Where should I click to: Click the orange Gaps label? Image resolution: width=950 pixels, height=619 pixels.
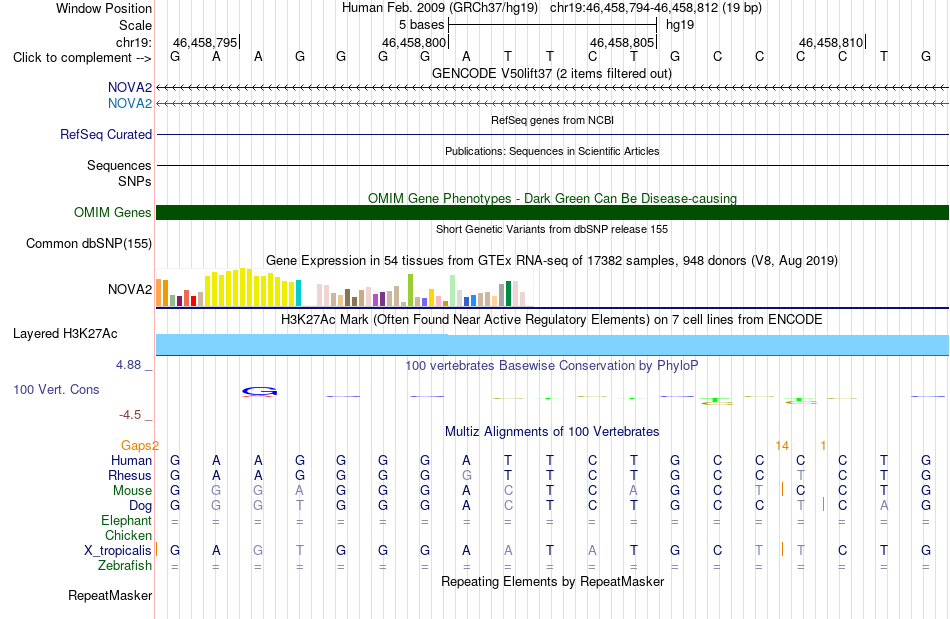tap(136, 446)
